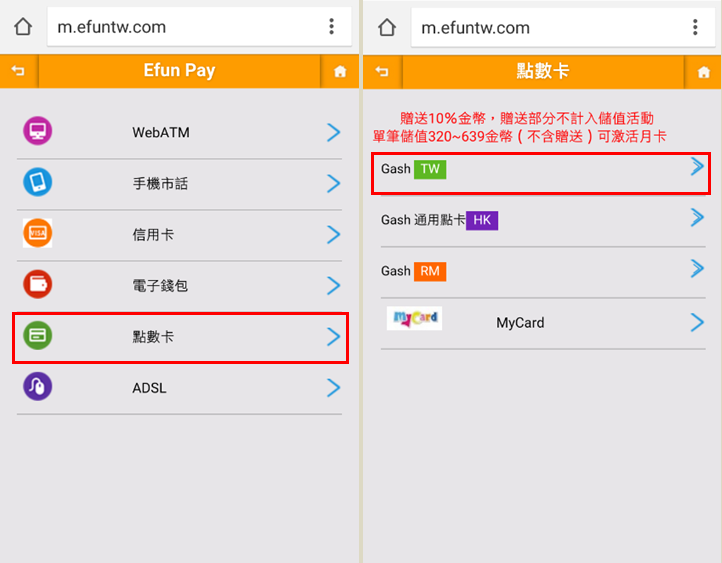The image size is (722, 563).
Task: Open MyCard row chevron
Action: click(x=697, y=323)
